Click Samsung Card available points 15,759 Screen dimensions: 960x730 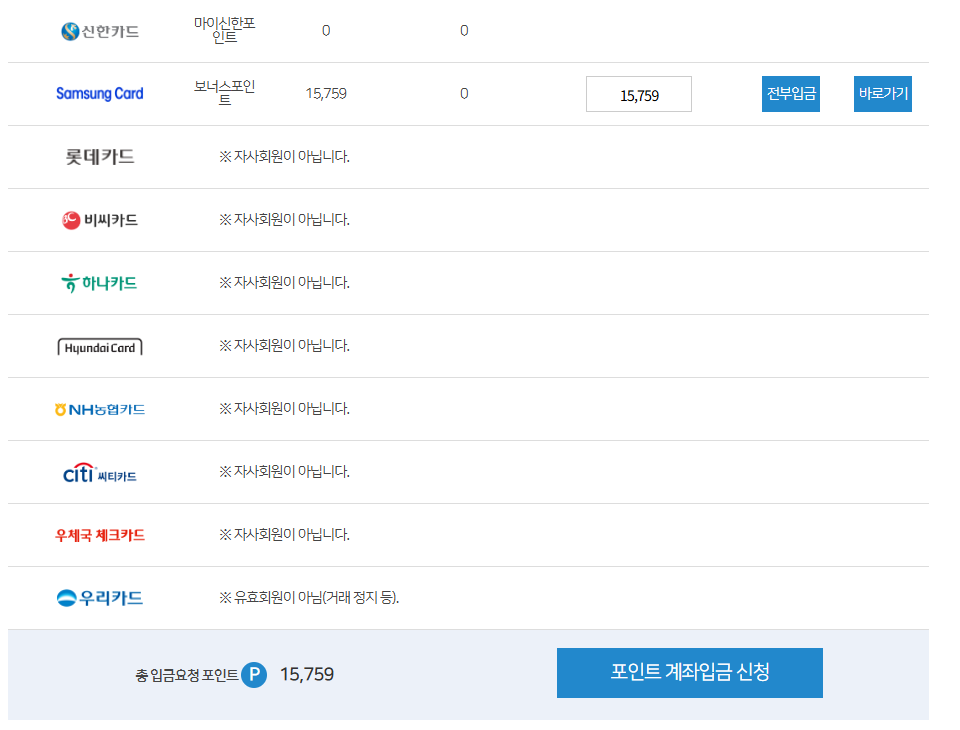click(326, 94)
